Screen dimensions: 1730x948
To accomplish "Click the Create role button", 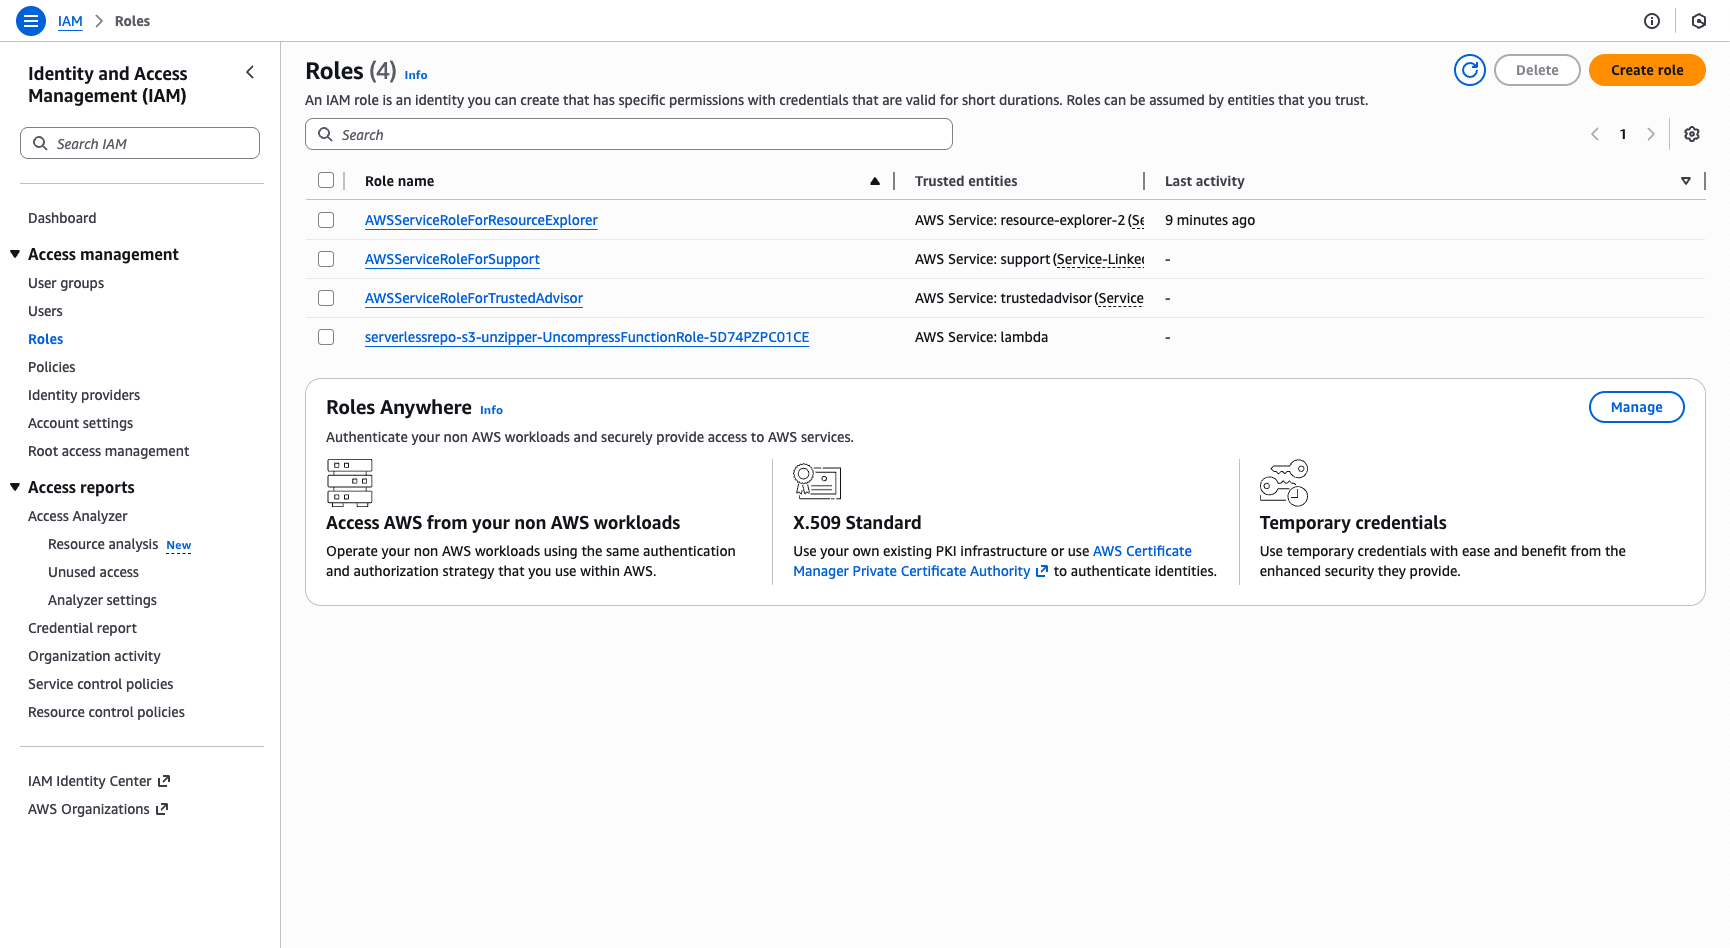I will click(1647, 70).
